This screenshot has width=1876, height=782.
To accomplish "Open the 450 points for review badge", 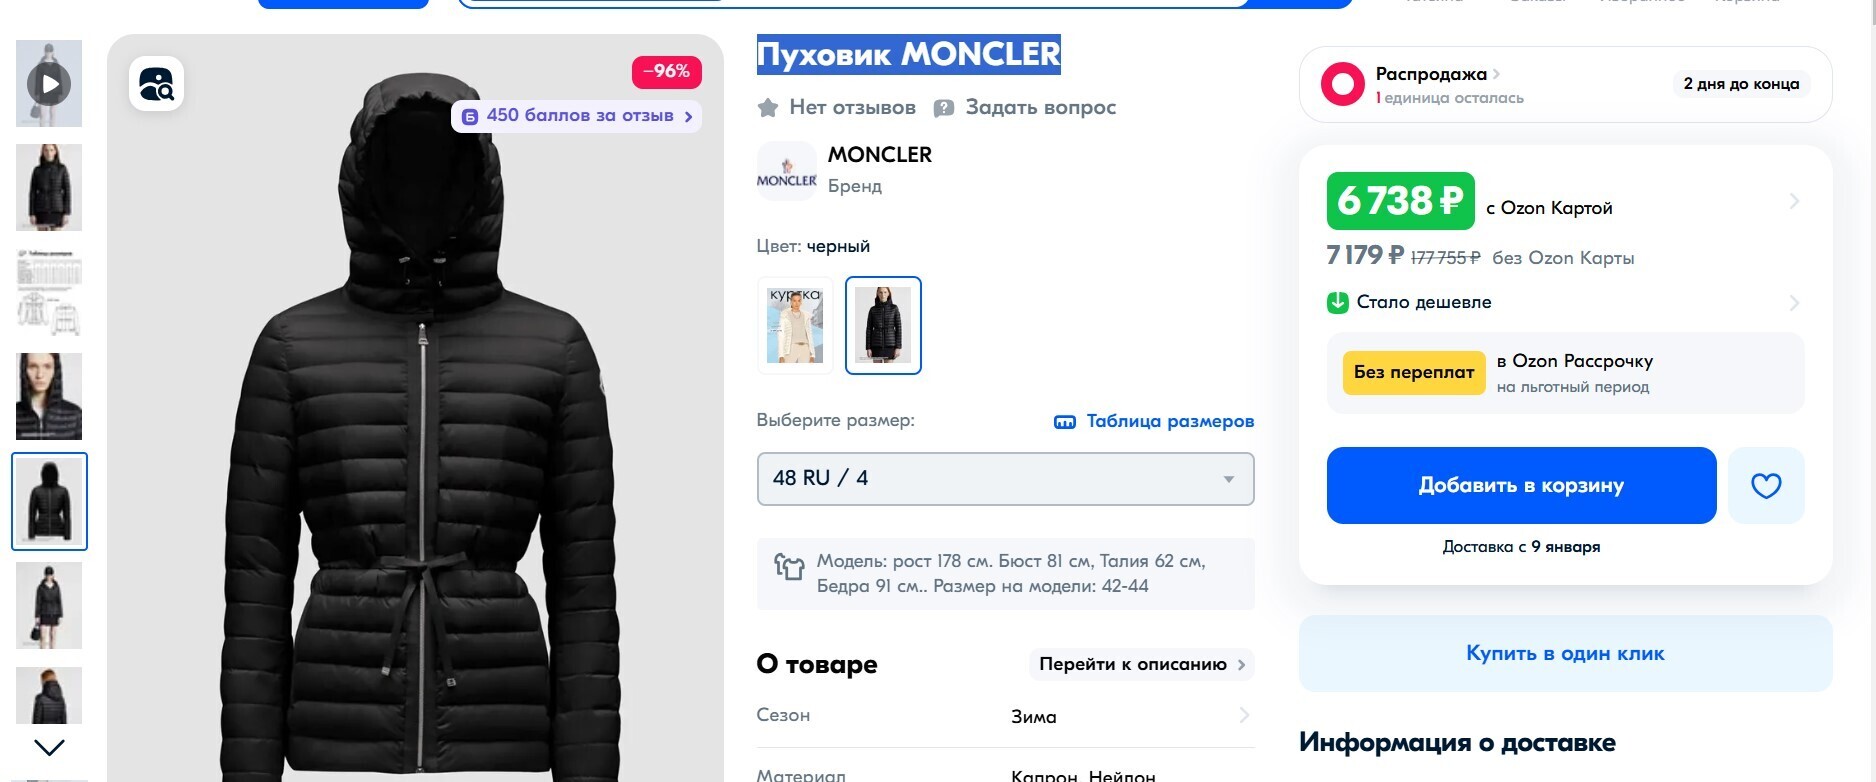I will [577, 116].
